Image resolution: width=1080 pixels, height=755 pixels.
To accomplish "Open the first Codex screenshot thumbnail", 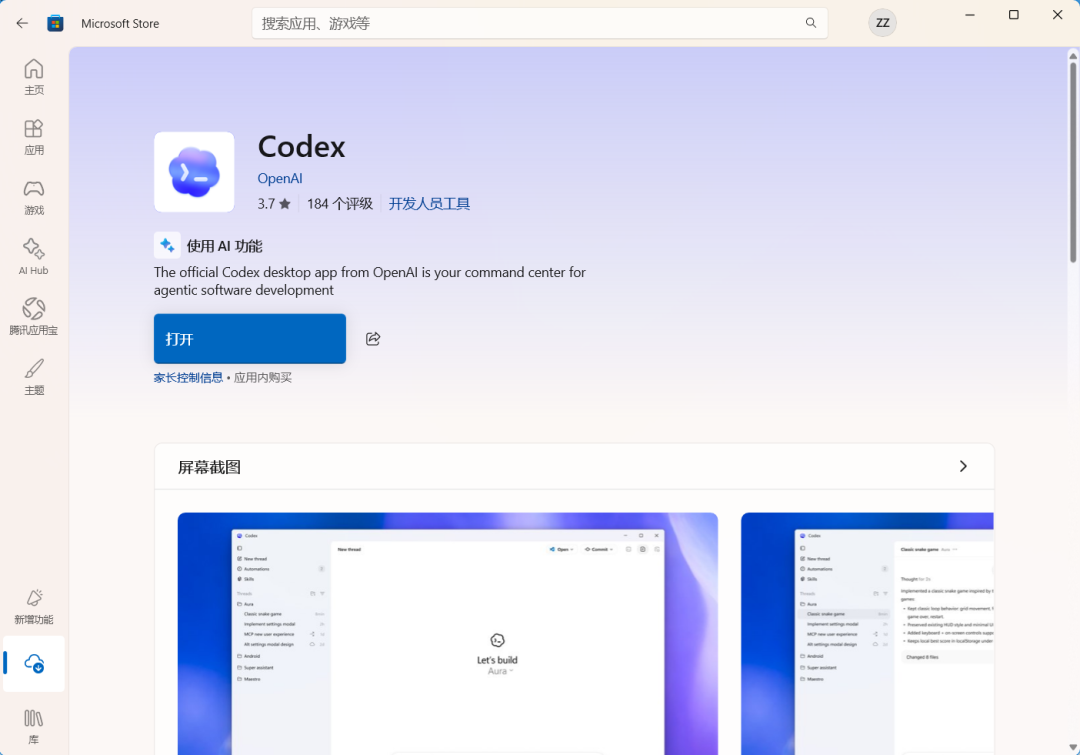I will pos(448,633).
